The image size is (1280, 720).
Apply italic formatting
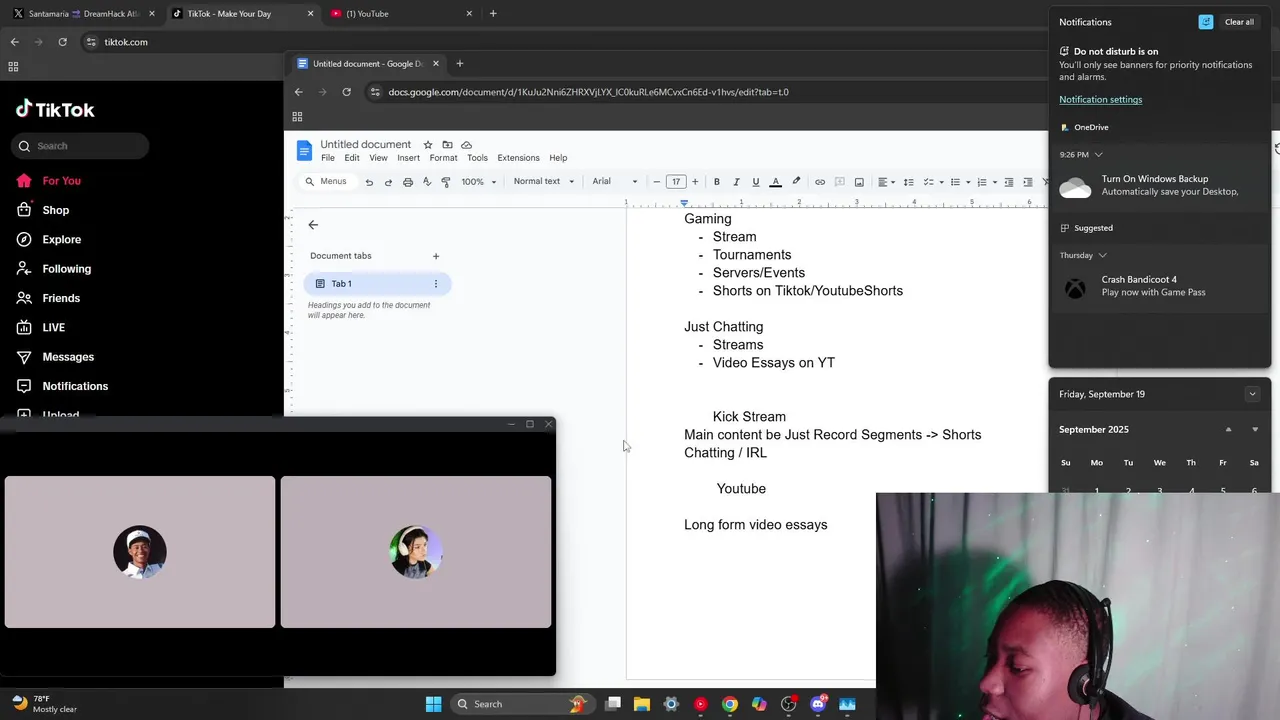[736, 182]
